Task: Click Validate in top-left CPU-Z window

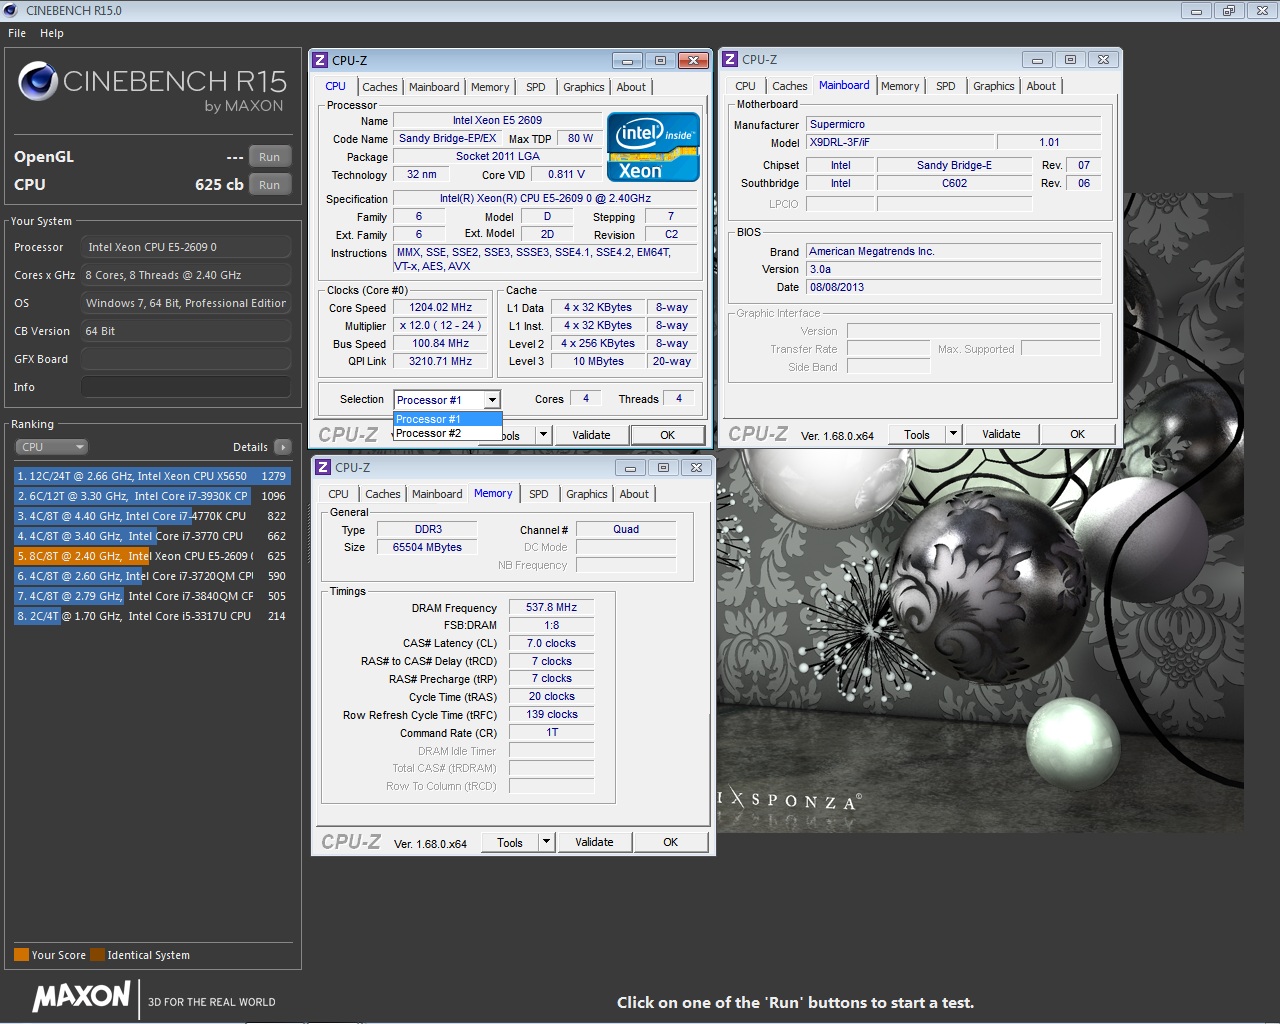Action: pyautogui.click(x=591, y=435)
